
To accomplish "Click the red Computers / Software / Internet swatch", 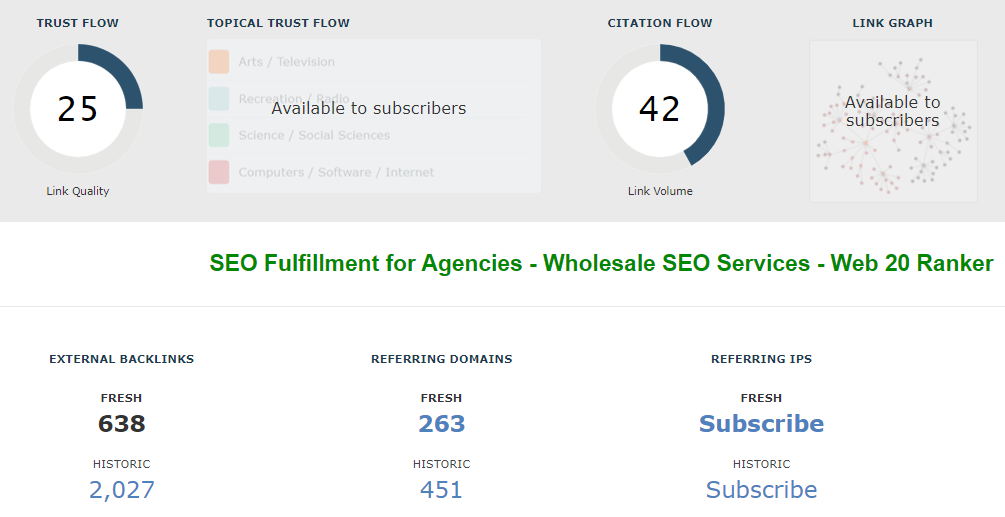I will (x=219, y=172).
